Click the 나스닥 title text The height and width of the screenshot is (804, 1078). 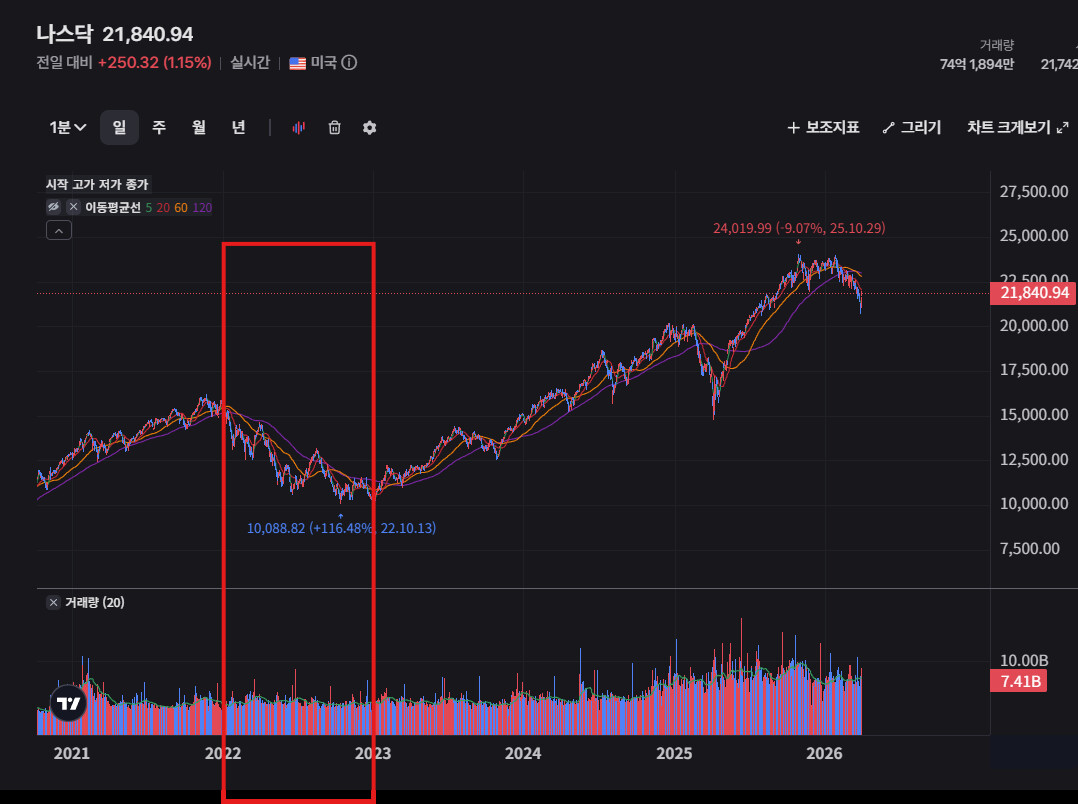(x=66, y=34)
